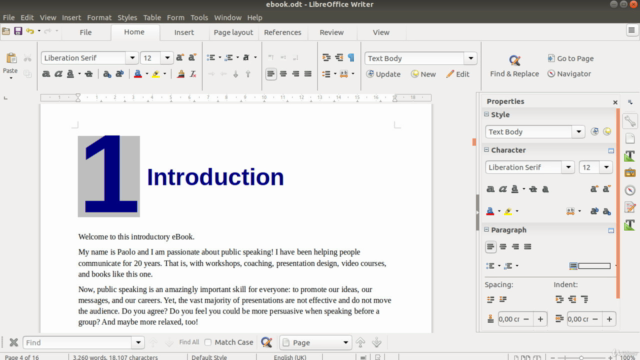
Task: Click sidebar bold icon in Character section
Action: point(491,189)
